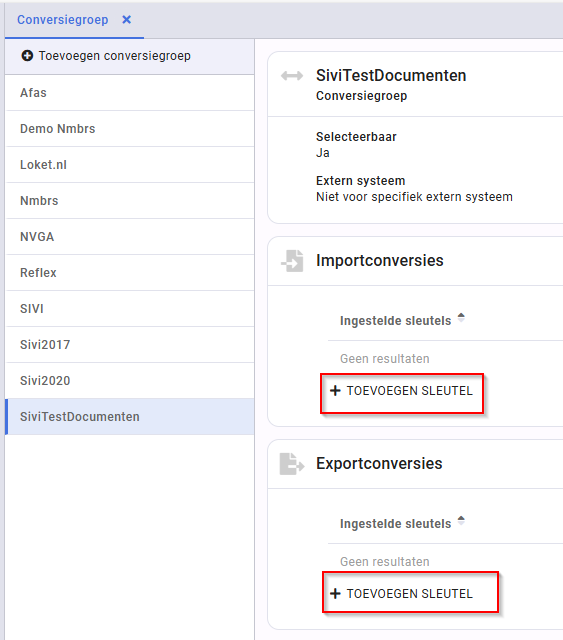The width and height of the screenshot is (563, 640).
Task: Select the Sivi2020 conversion group
Action: [129, 380]
